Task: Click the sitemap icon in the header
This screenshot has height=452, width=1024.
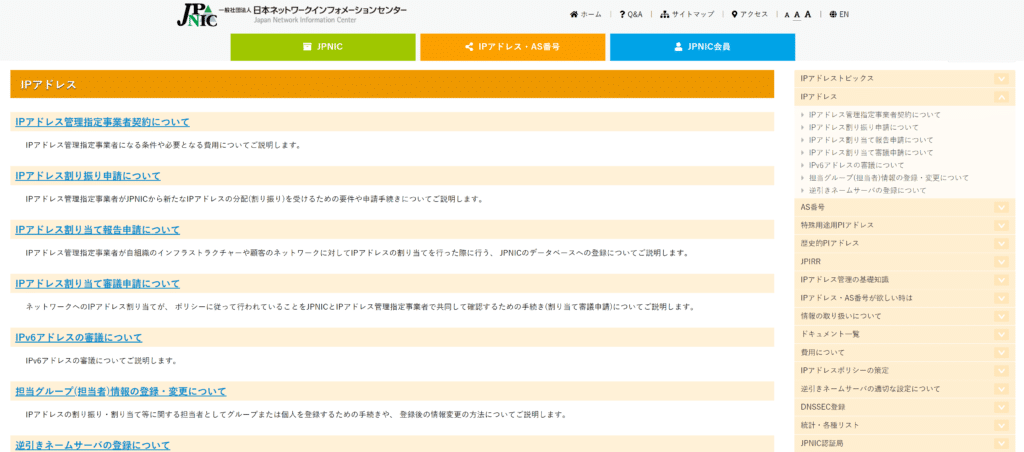Action: 665,14
